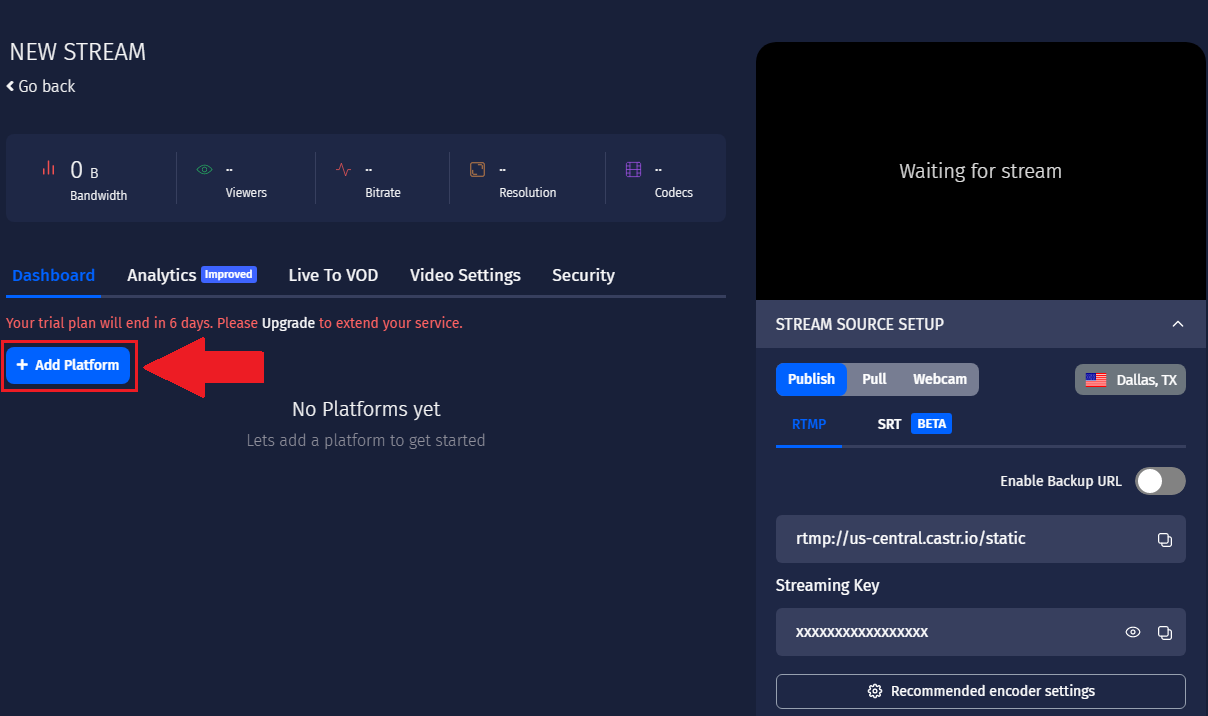
Task: Select the RTMP protocol tab
Action: click(809, 424)
